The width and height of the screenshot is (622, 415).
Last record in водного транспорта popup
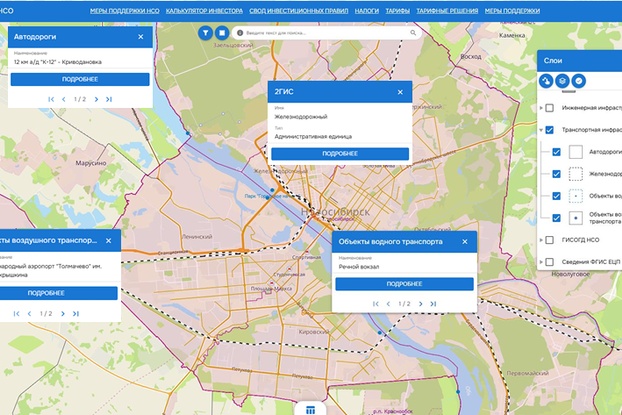[x=434, y=304]
